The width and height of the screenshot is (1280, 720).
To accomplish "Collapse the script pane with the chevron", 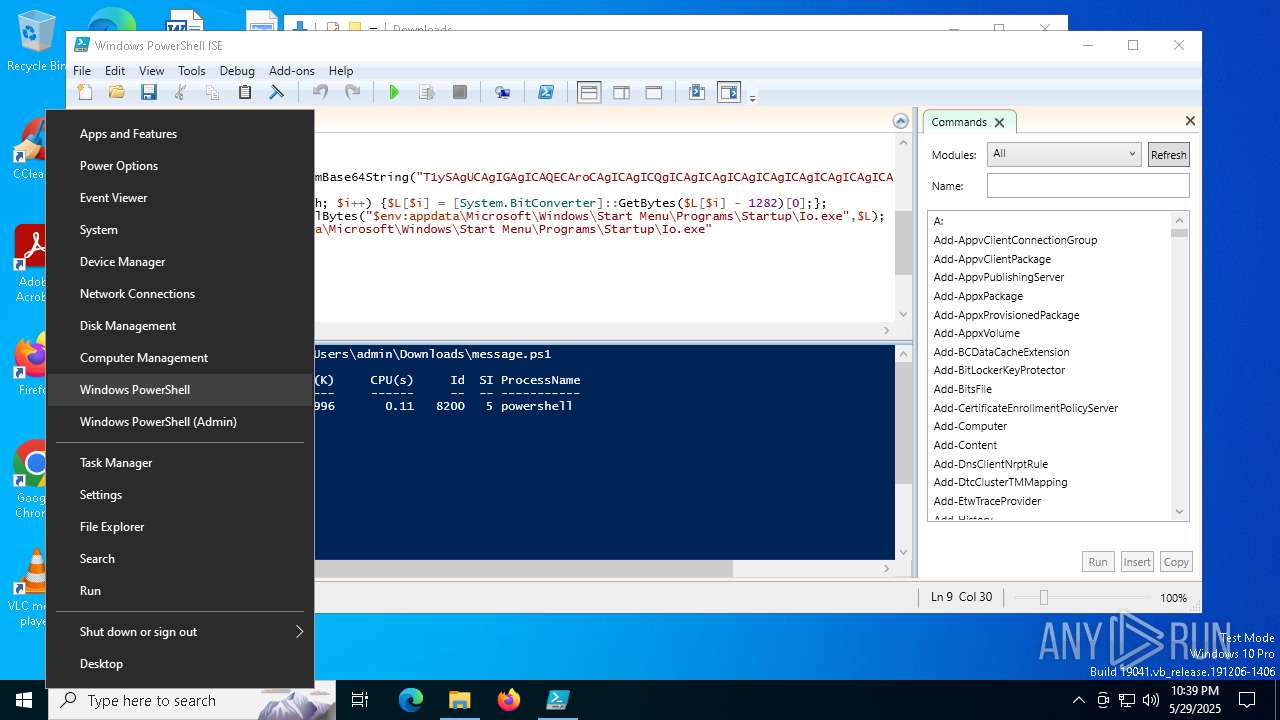I will point(901,121).
